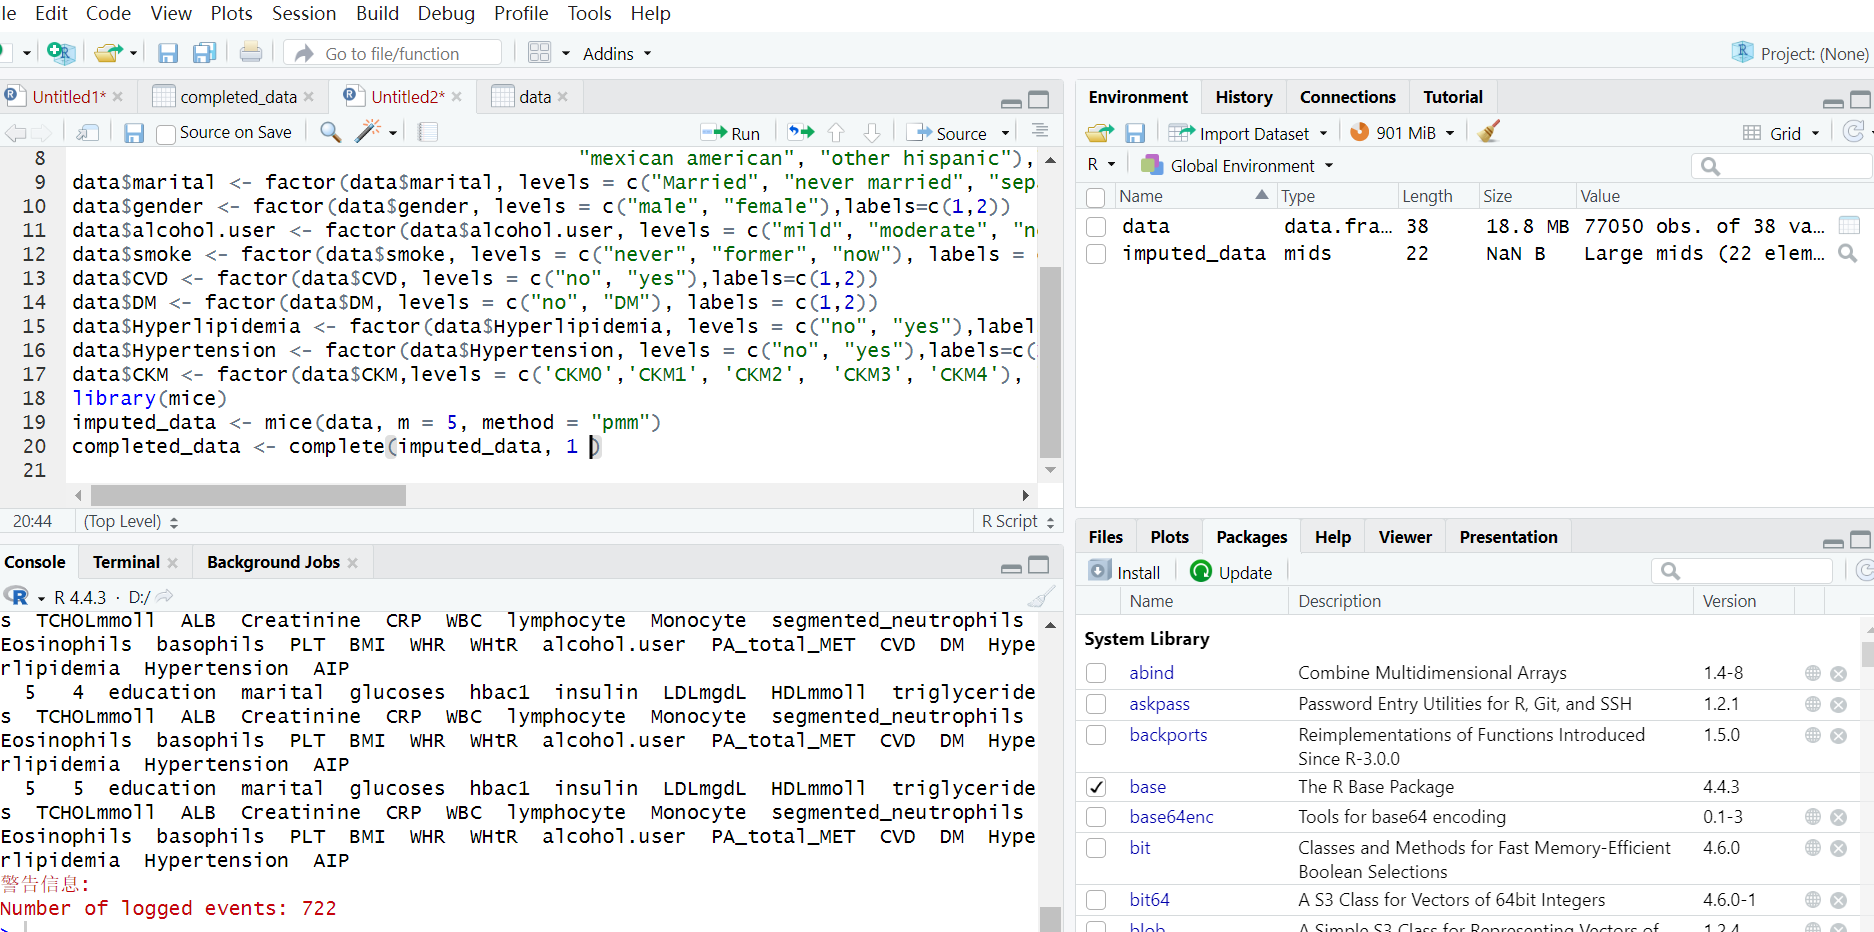The width and height of the screenshot is (1874, 932).
Task: Open the Global Environment selector
Action: 1237,166
